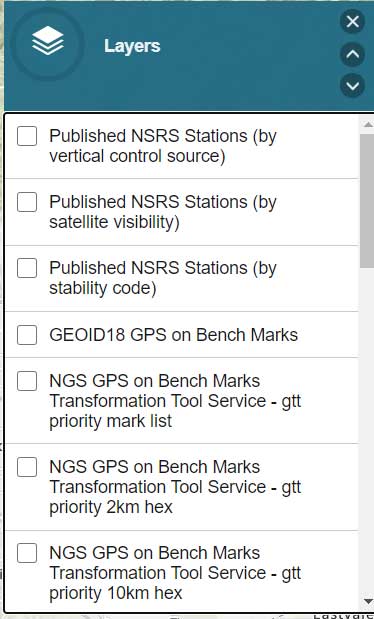
Task: Select the GEOID18 GPS on Bench Marks label
Action: (x=173, y=335)
